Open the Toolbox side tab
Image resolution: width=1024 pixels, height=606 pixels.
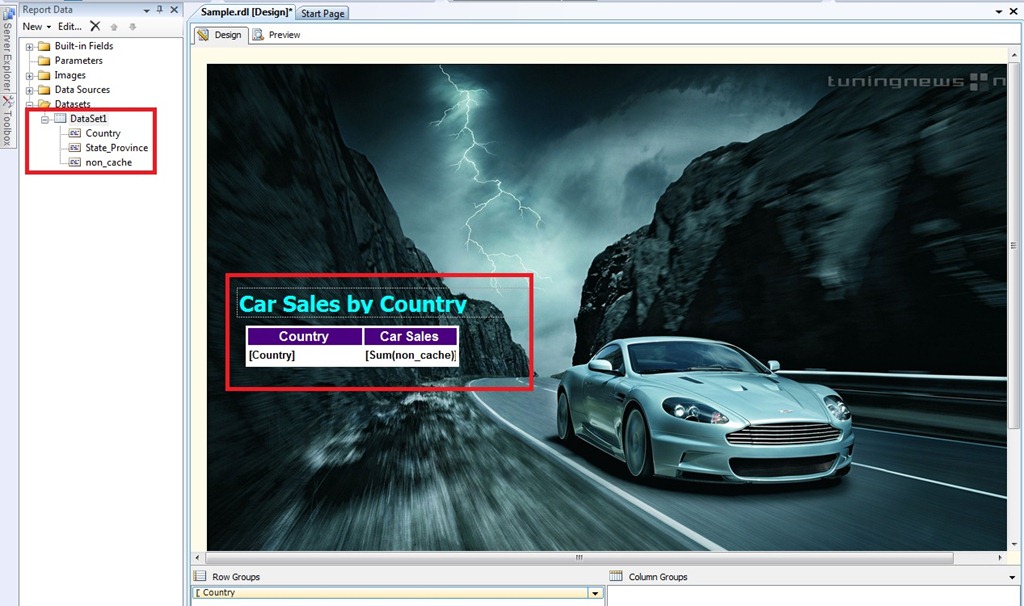[7, 122]
